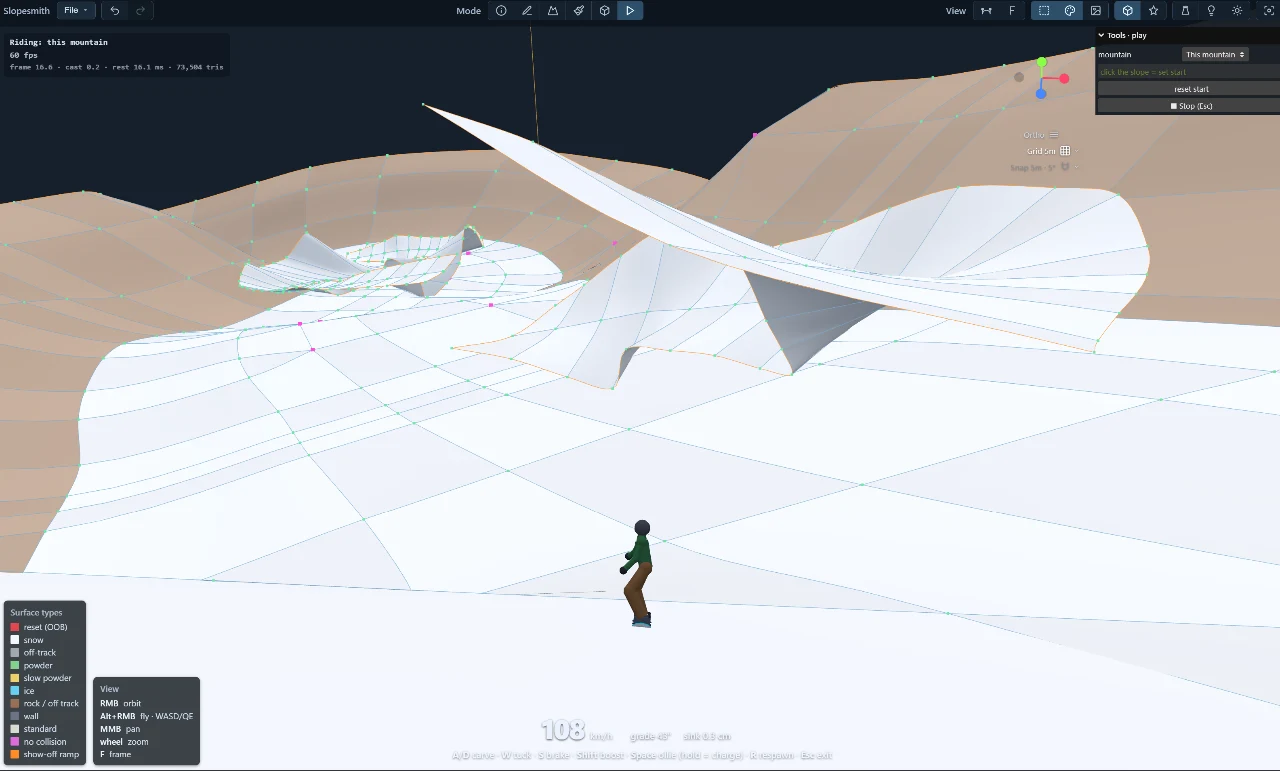Select the paint brush mode

coord(579,11)
